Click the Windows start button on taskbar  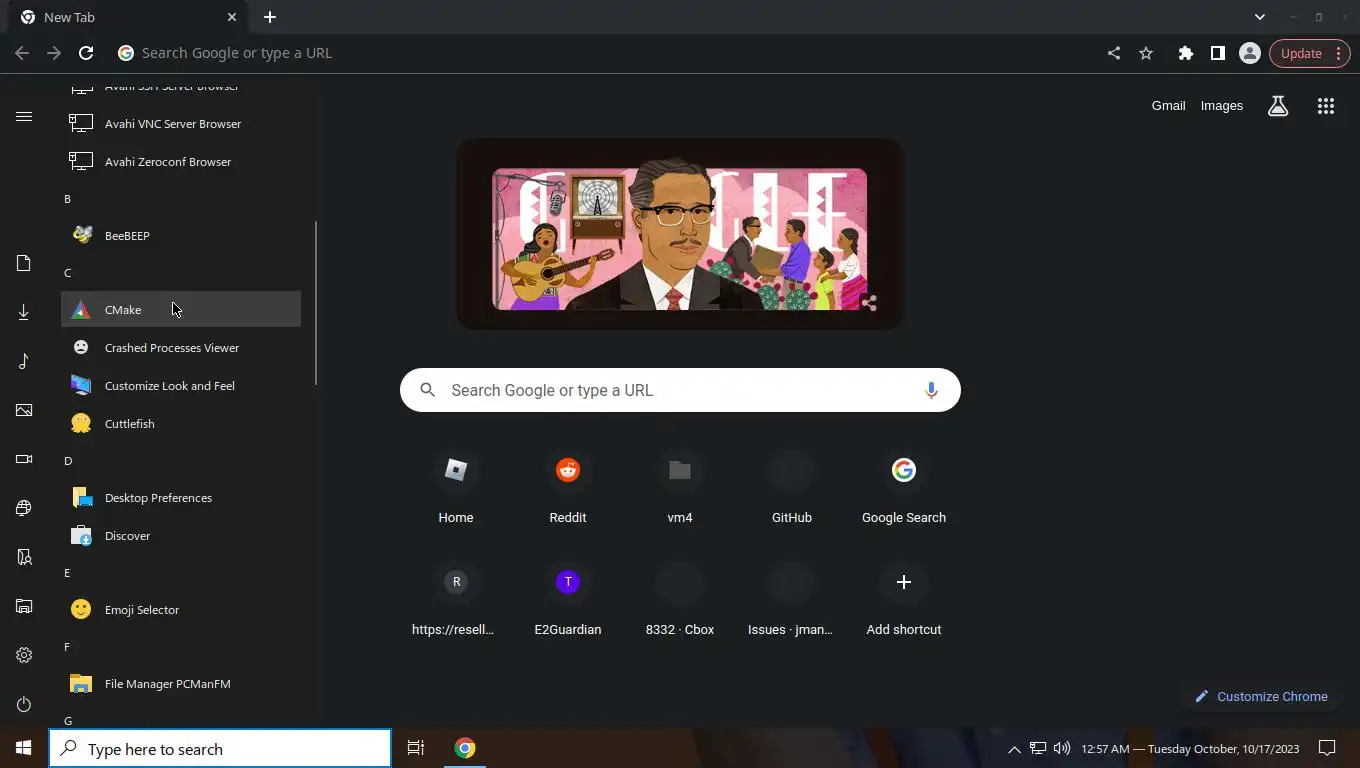tap(24, 748)
